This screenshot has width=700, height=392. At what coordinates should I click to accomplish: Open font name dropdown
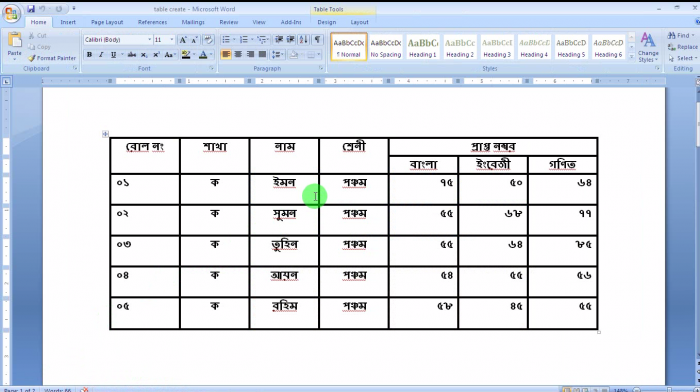coord(150,40)
